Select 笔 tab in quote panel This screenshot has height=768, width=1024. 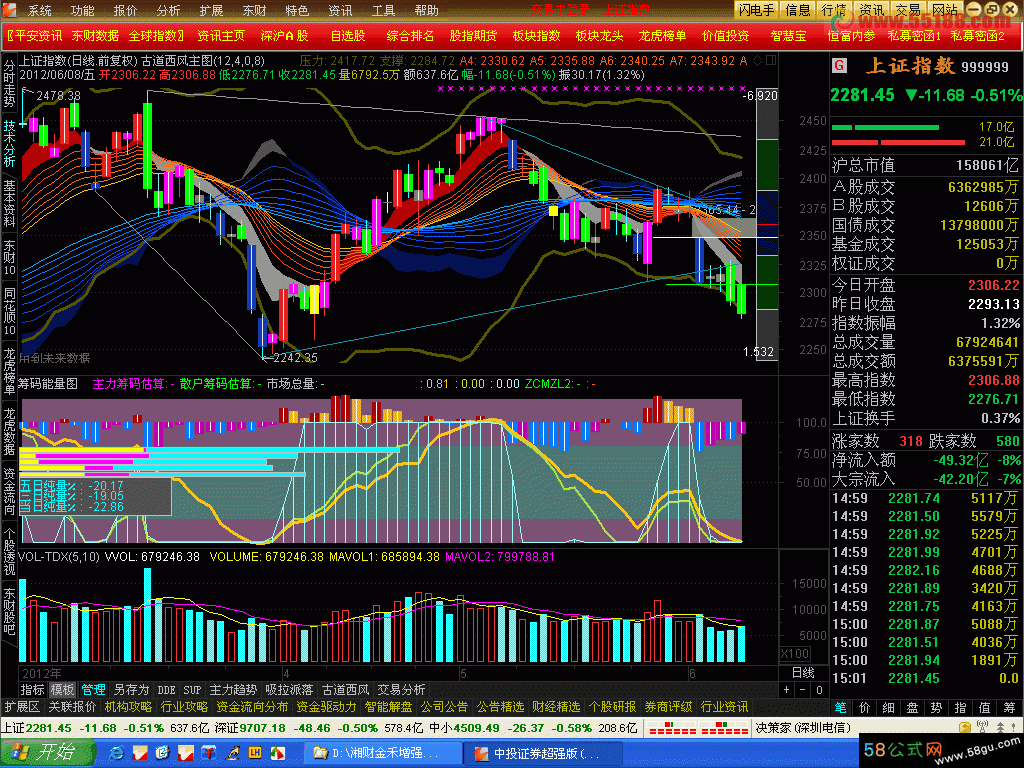(x=840, y=707)
